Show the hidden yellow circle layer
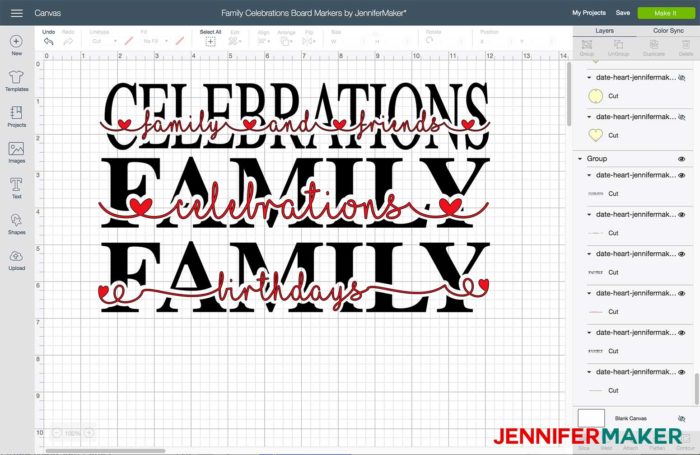 682,78
